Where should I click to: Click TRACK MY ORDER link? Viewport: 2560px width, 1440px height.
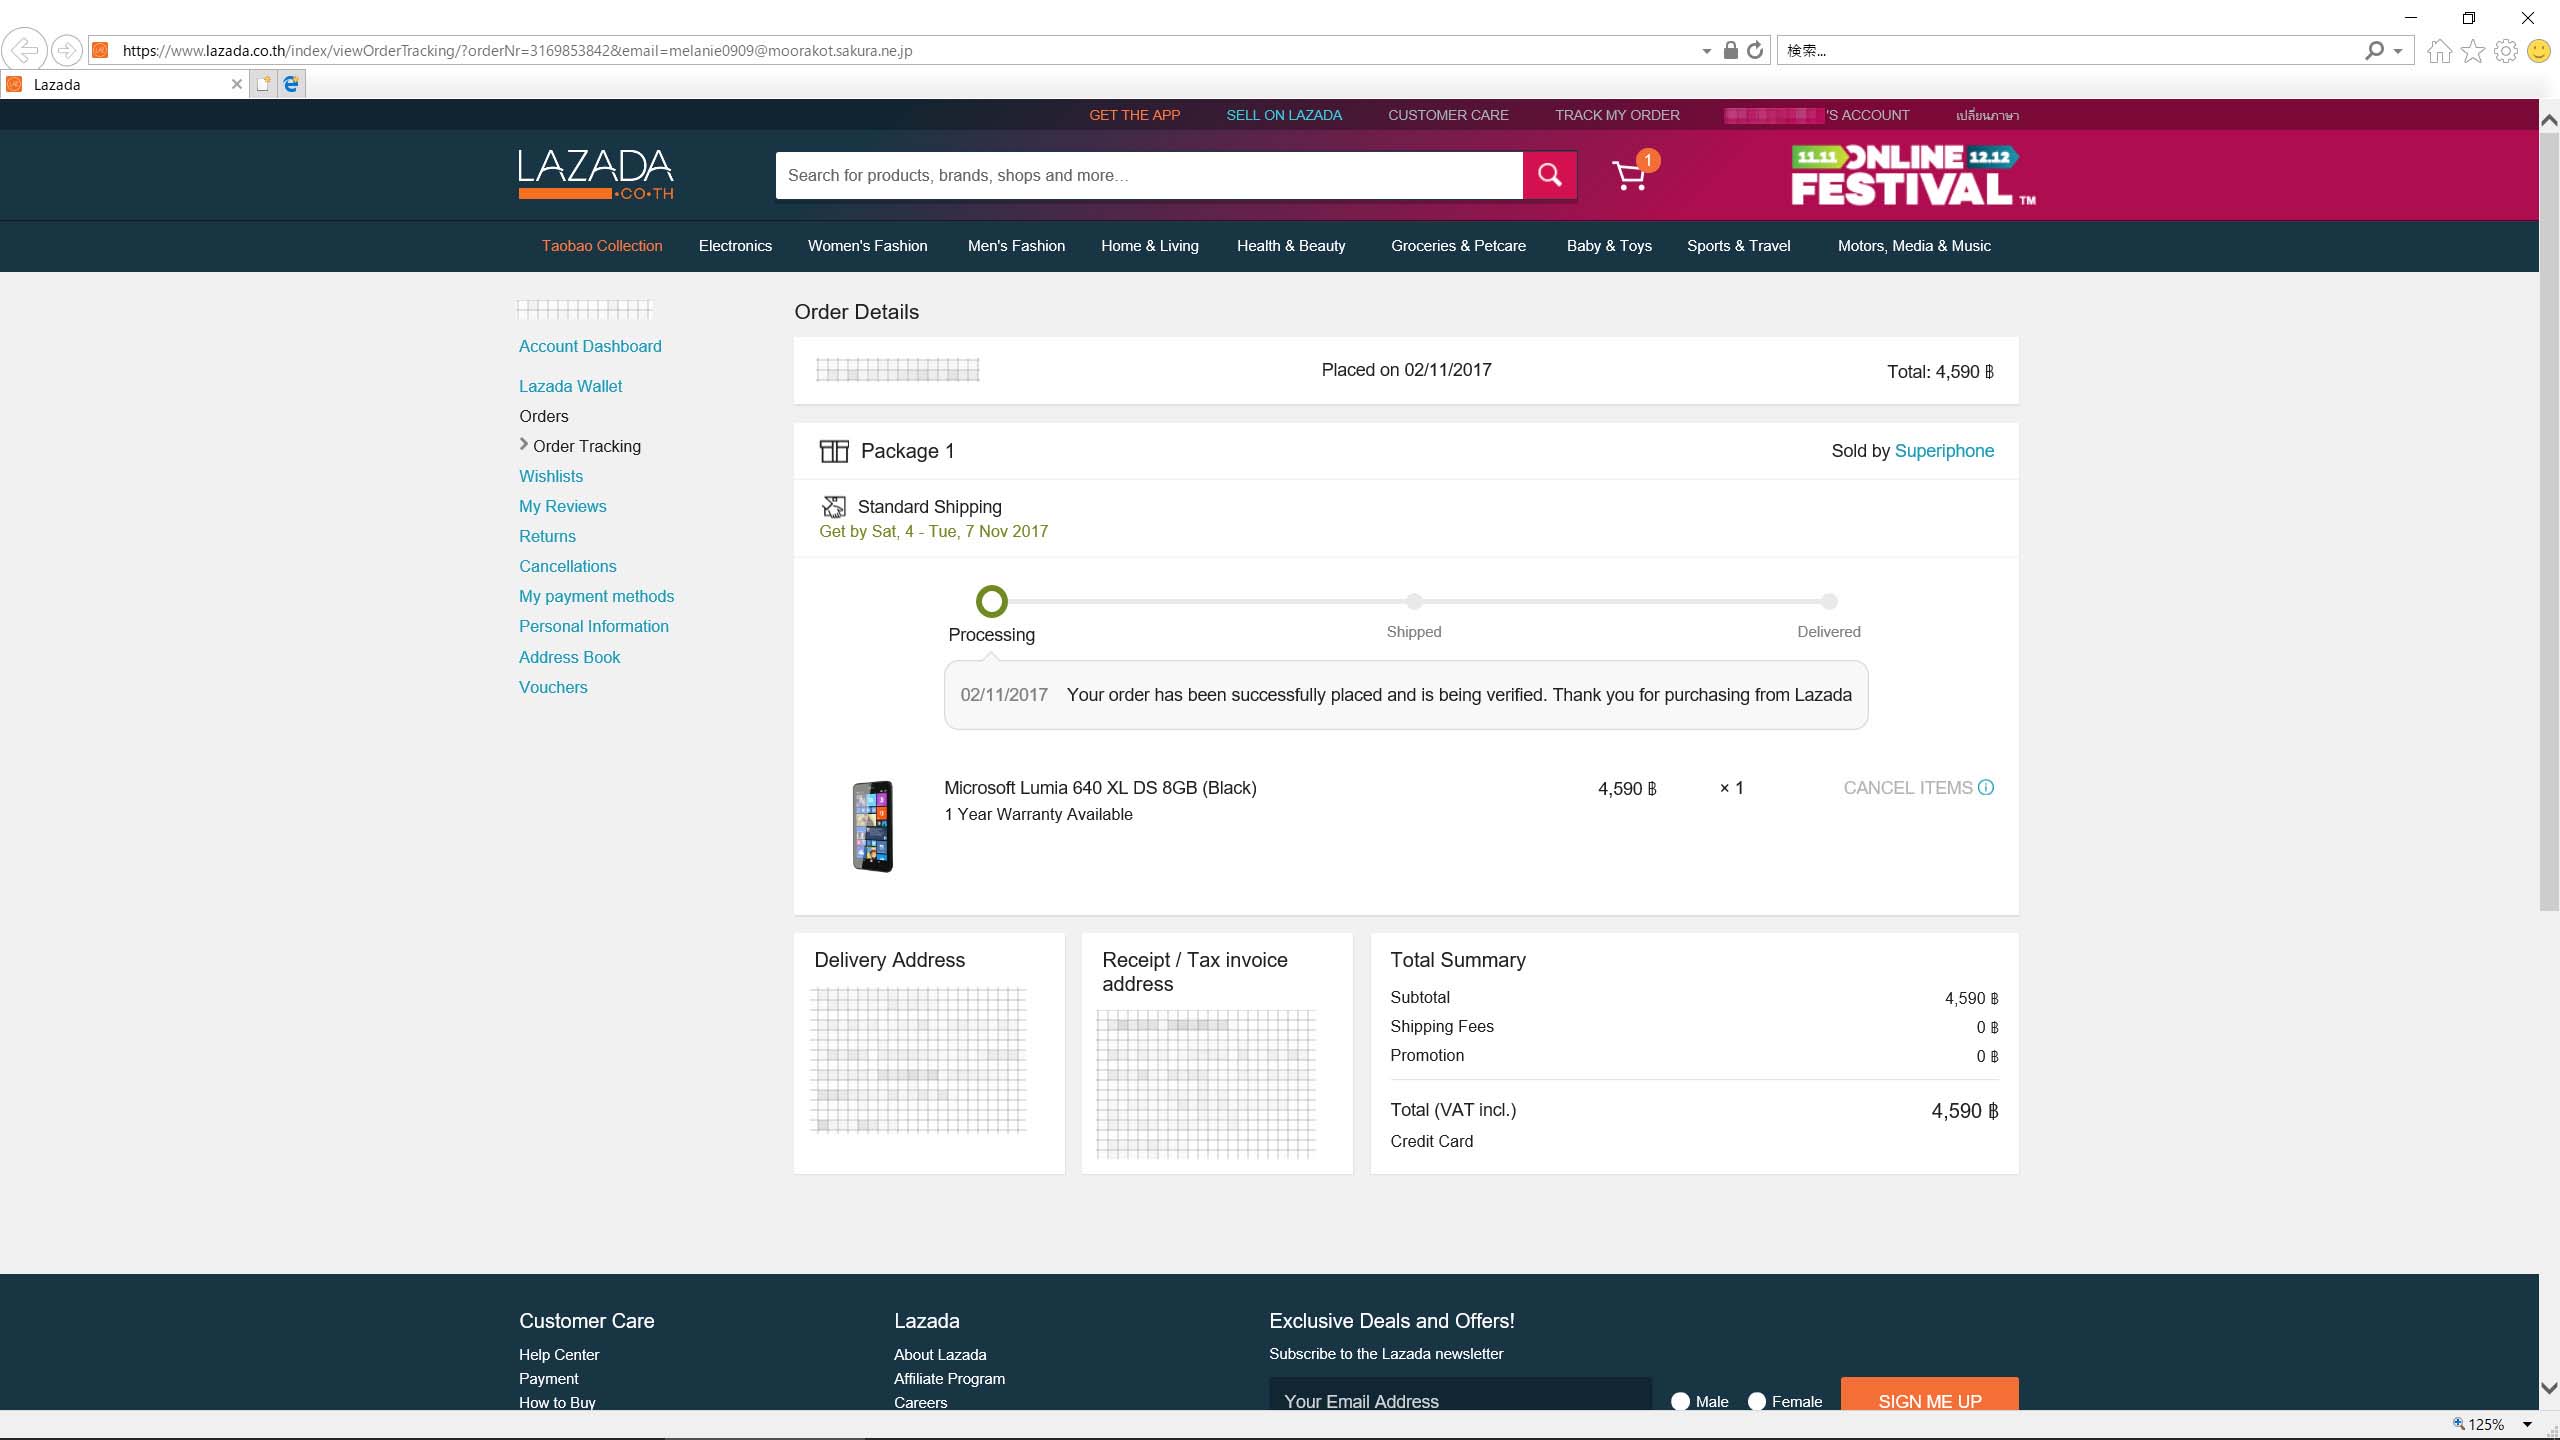[x=1617, y=115]
